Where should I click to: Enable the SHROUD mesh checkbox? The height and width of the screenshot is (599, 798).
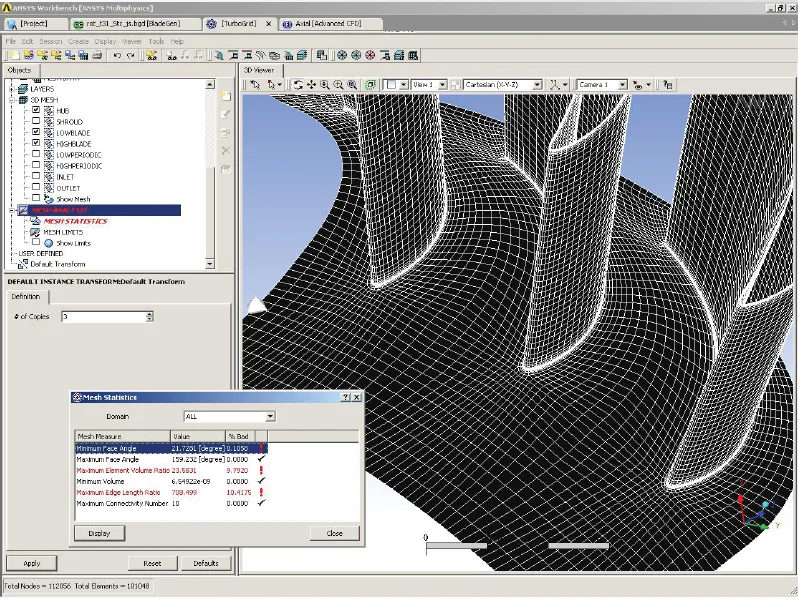(37, 121)
